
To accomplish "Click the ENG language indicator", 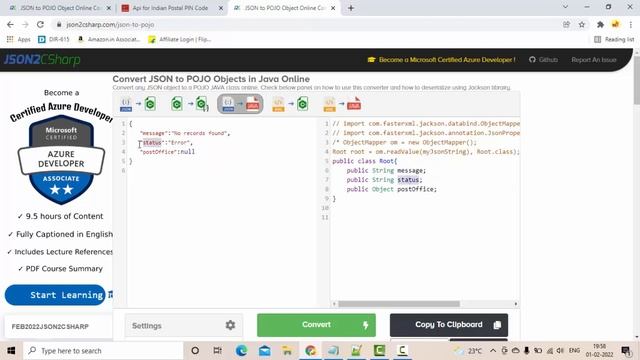I will tap(574, 351).
